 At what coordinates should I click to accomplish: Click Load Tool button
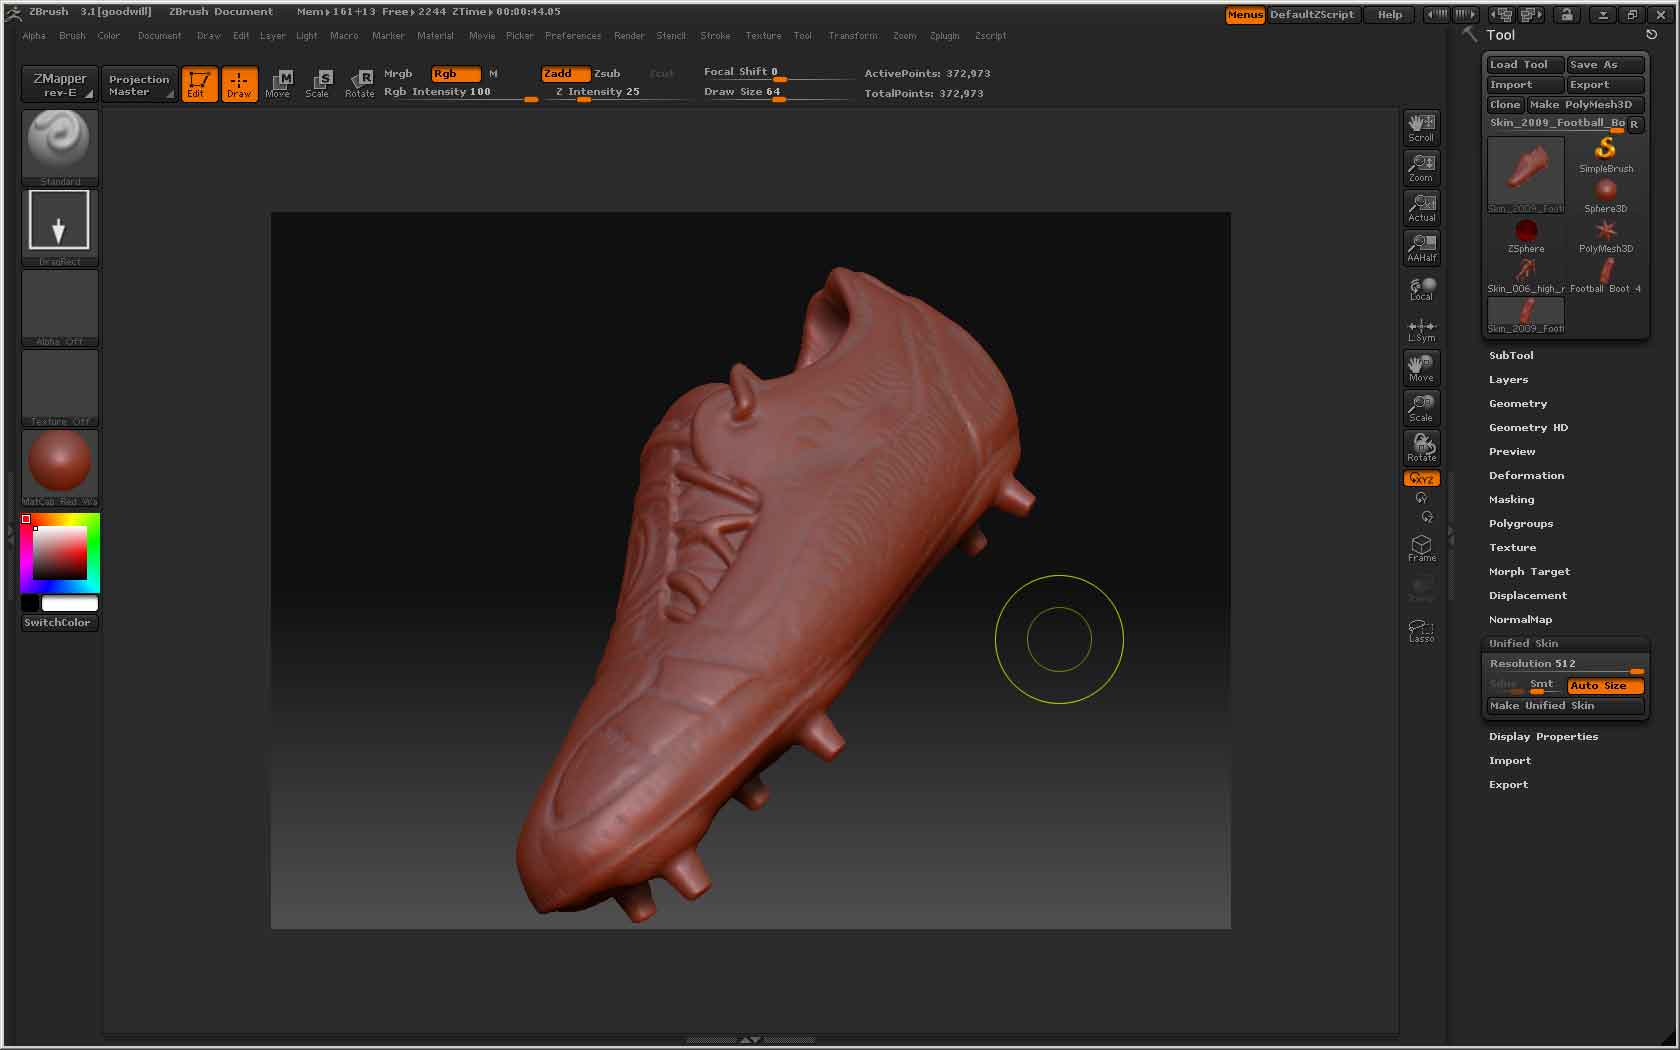[x=1524, y=65]
